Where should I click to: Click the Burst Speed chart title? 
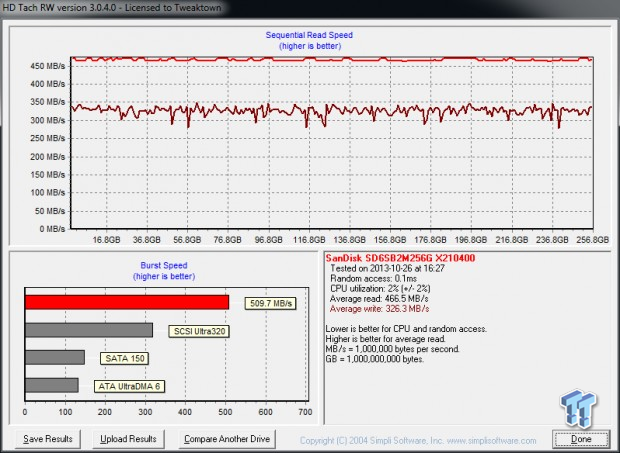(x=164, y=265)
